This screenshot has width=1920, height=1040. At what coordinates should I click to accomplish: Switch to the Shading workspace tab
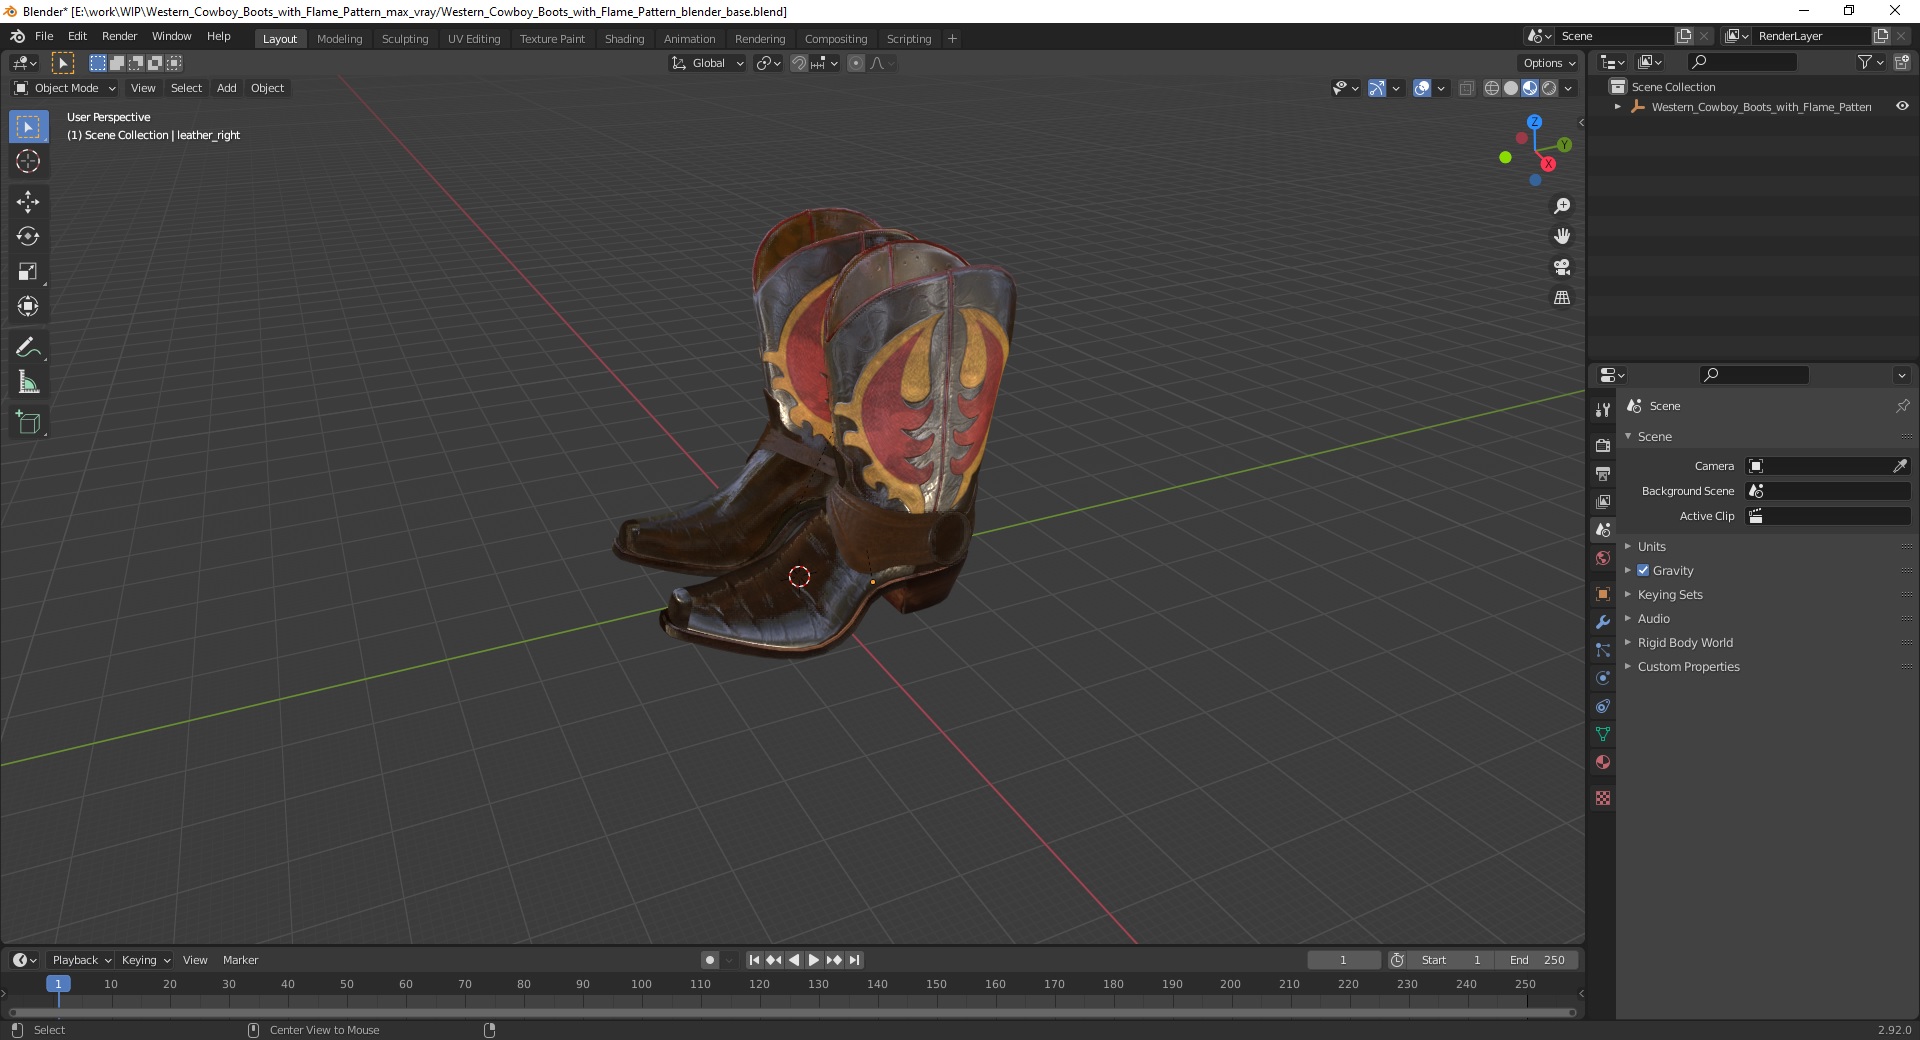[x=624, y=39]
